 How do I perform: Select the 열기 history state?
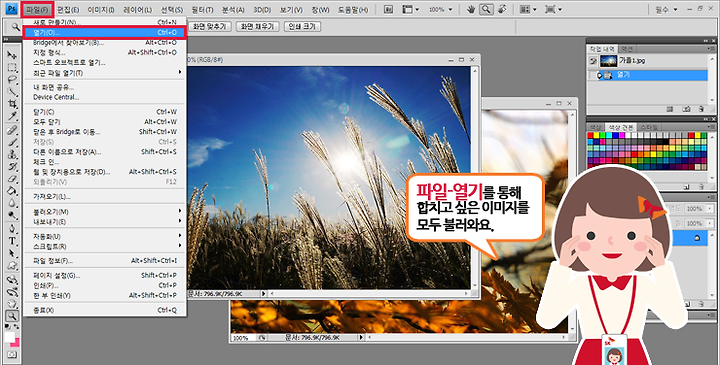648,75
